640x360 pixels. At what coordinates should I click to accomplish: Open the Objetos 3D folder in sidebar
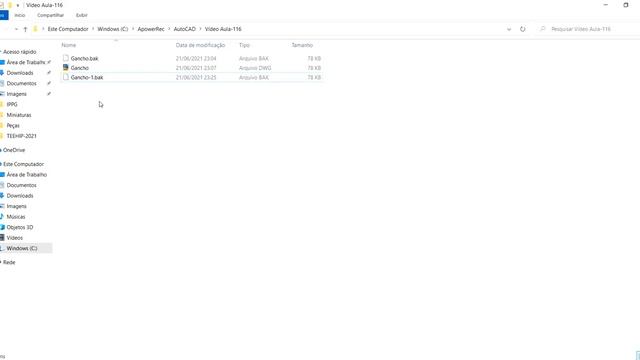pyautogui.click(x=20, y=227)
